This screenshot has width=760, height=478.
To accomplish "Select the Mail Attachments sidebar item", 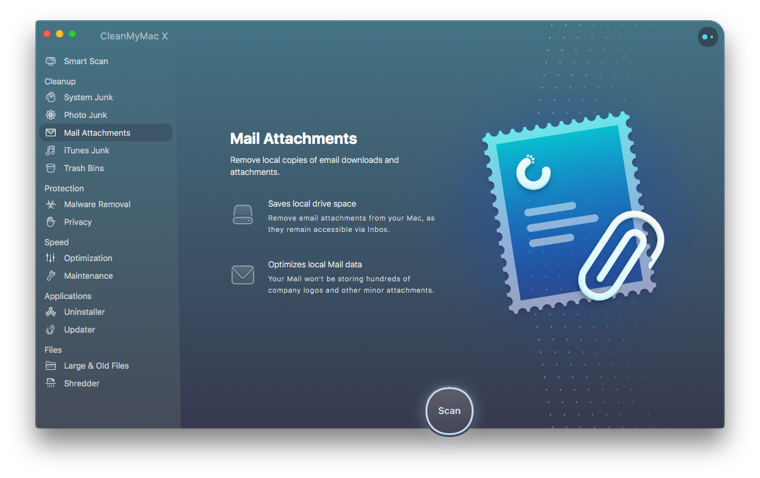I will tap(106, 132).
